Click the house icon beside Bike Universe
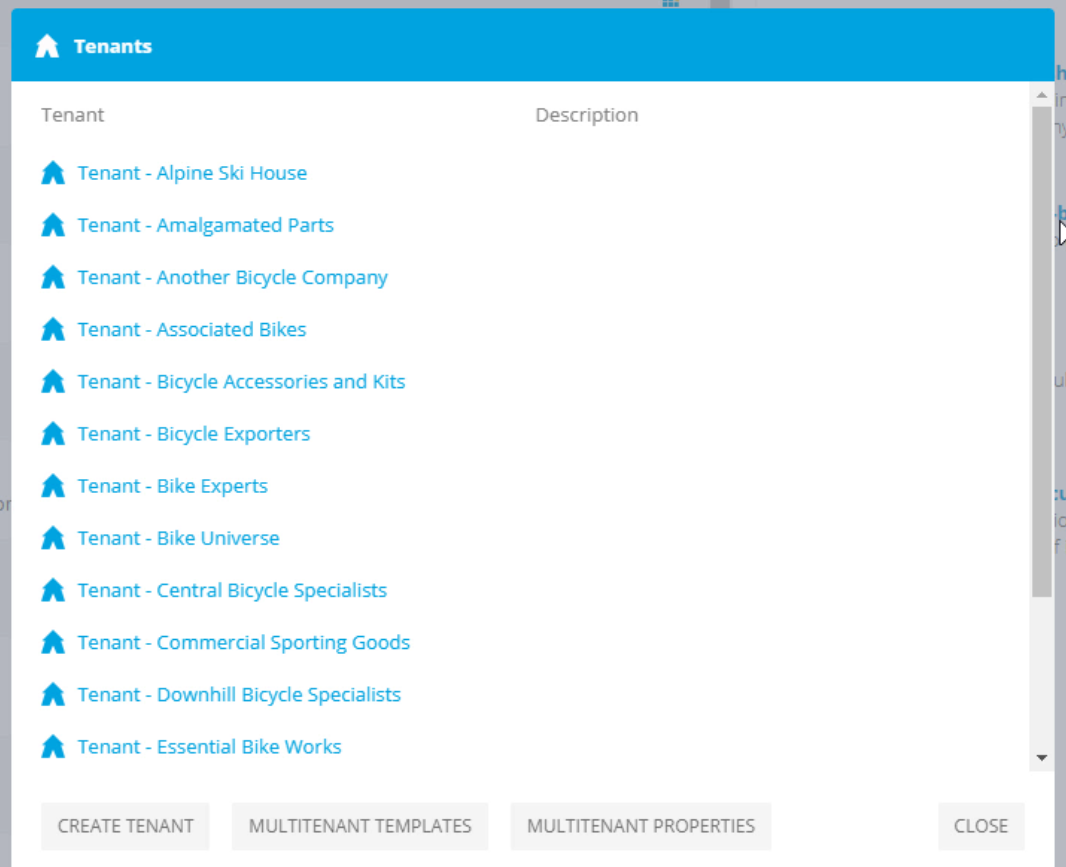Screen dimensions: 1066x867 (53, 537)
